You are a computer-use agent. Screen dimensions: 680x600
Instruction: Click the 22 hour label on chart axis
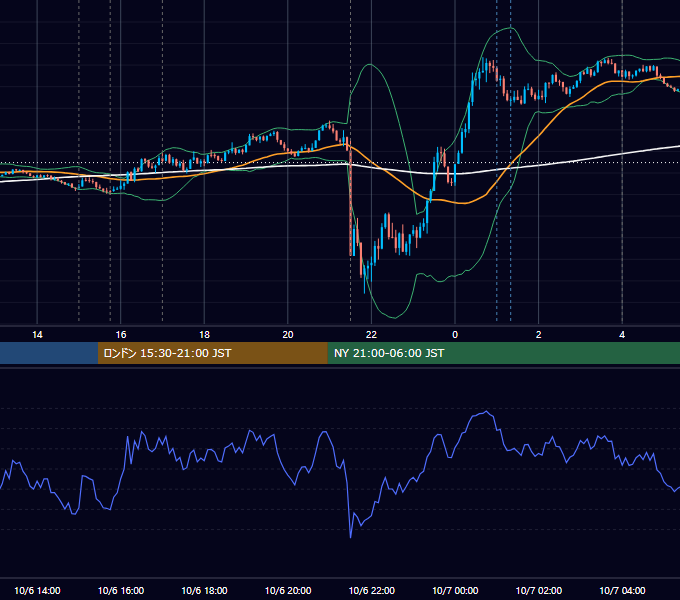tap(371, 335)
